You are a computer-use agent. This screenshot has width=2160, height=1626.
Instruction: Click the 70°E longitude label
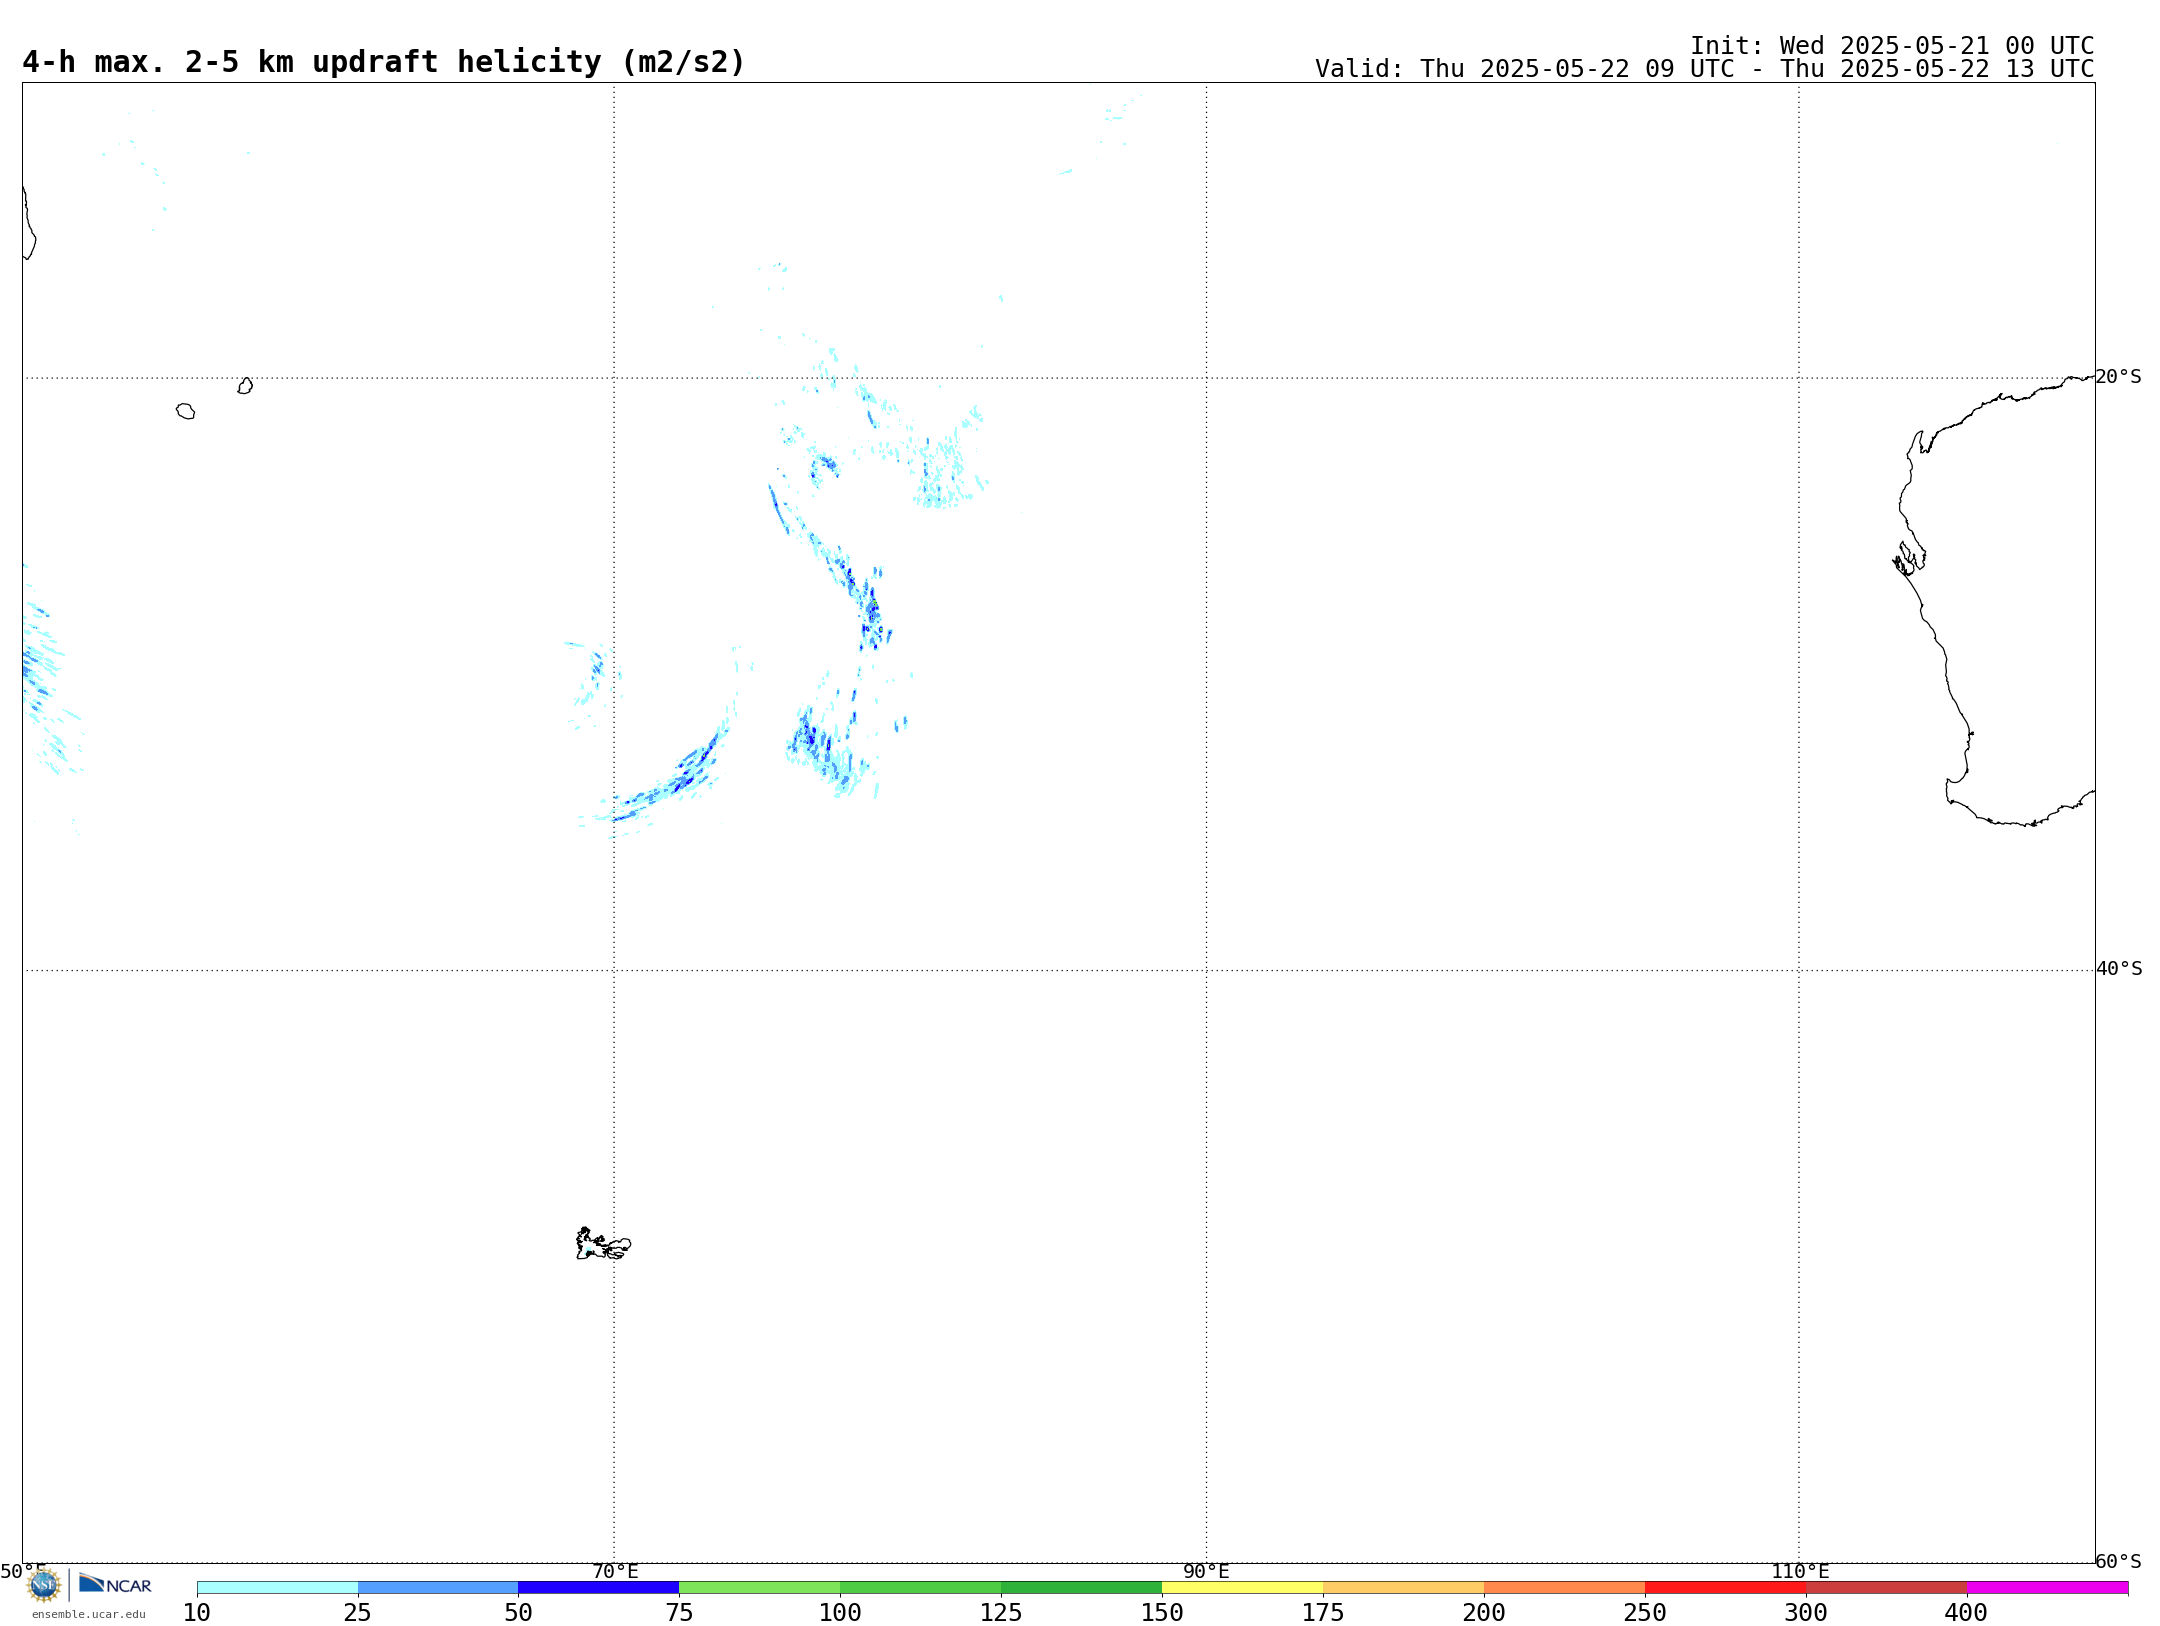pyautogui.click(x=615, y=1572)
